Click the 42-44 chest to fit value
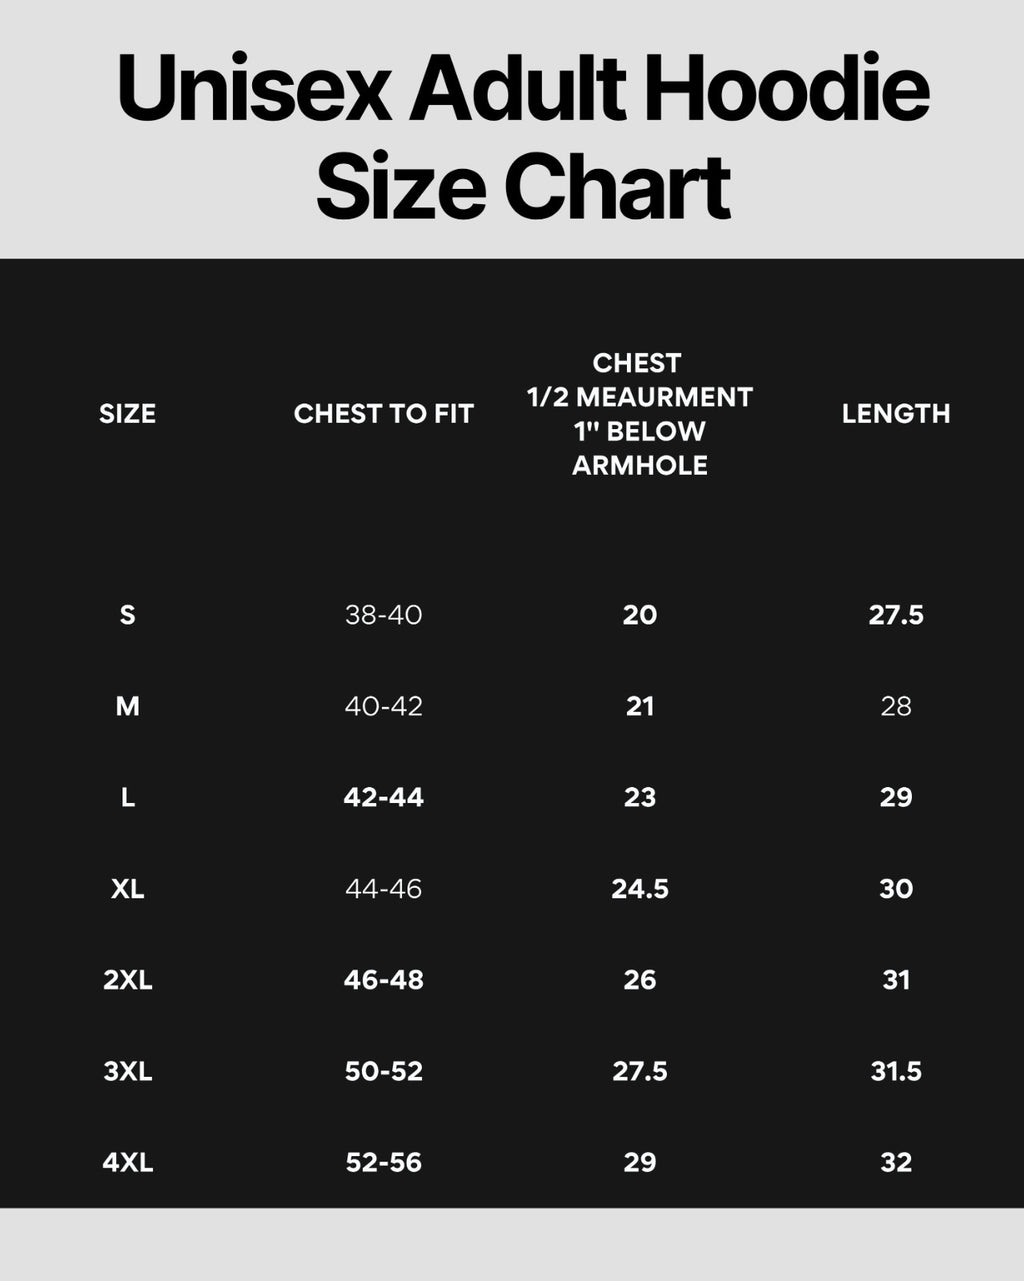 click(384, 797)
